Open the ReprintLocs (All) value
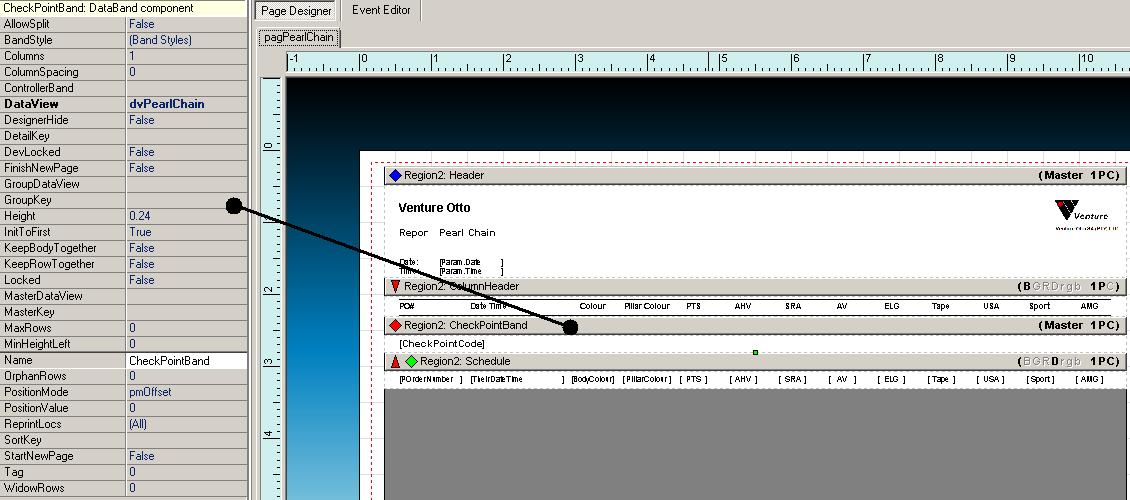The image size is (1130, 500). pyautogui.click(x=187, y=424)
